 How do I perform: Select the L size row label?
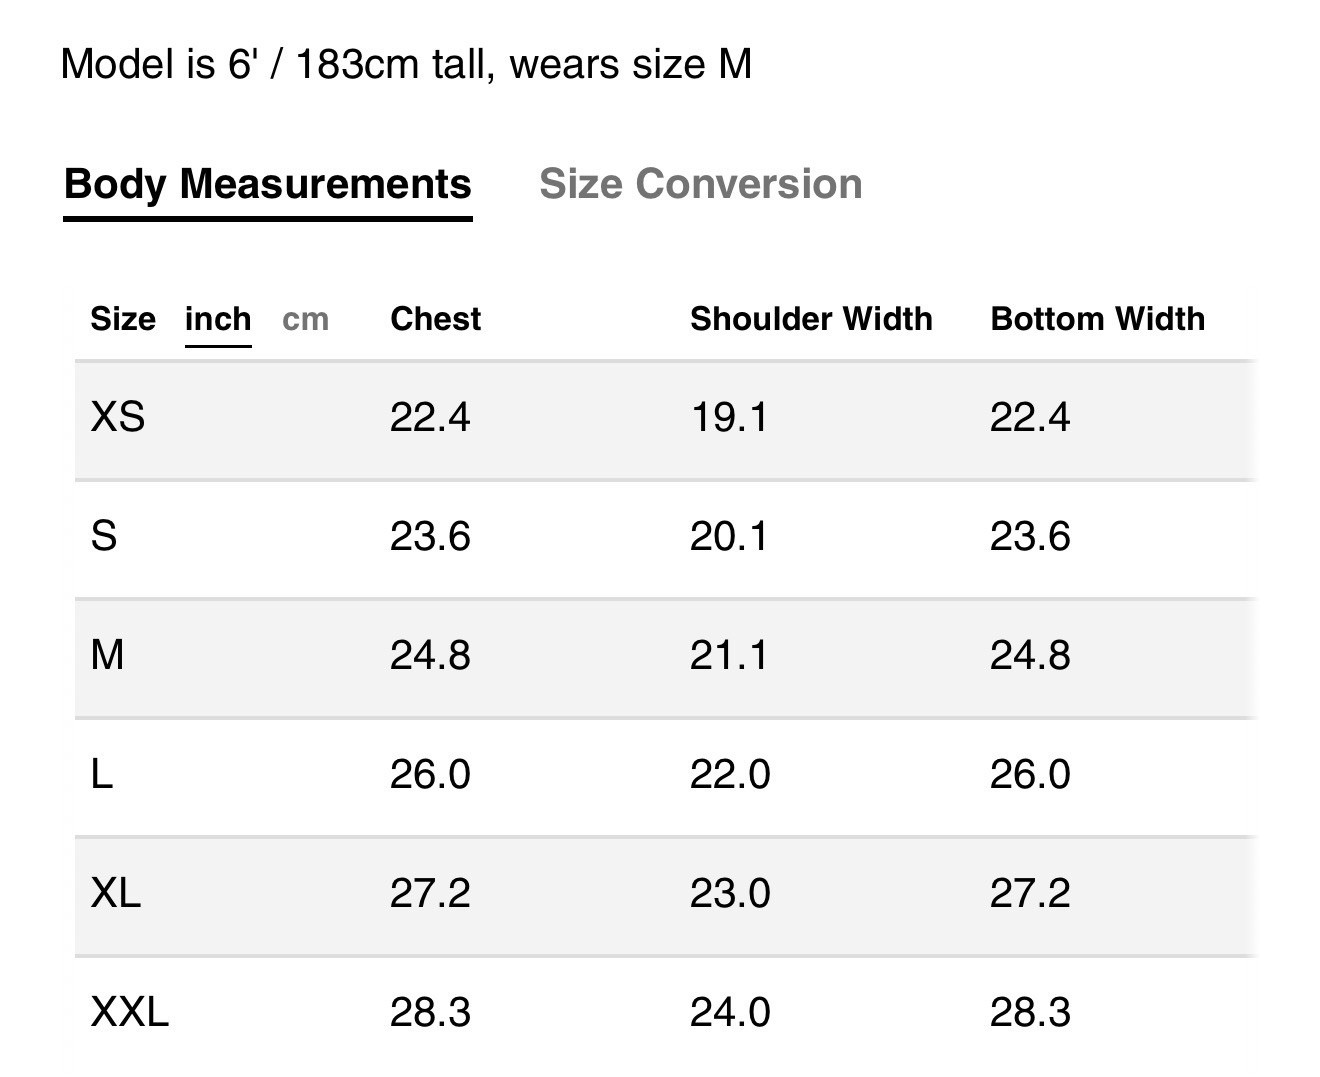click(102, 774)
